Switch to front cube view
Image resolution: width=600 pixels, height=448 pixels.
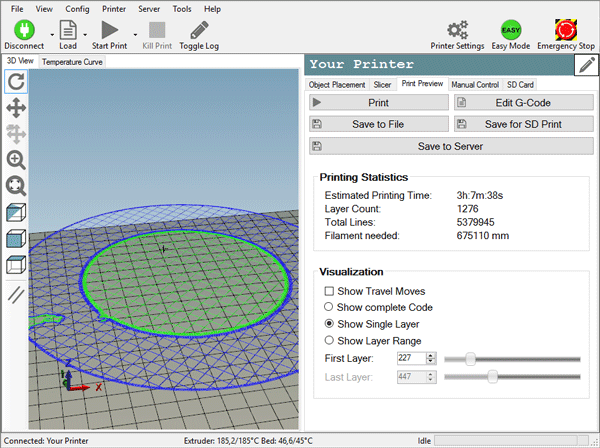point(16,239)
